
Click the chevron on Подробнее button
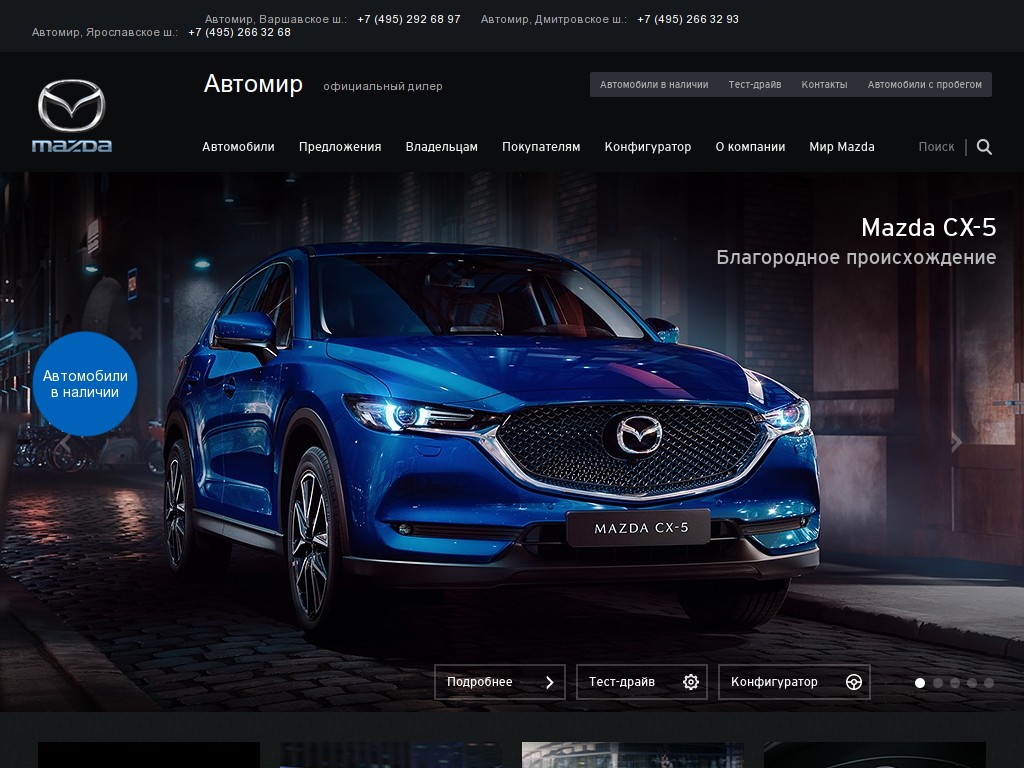point(550,682)
